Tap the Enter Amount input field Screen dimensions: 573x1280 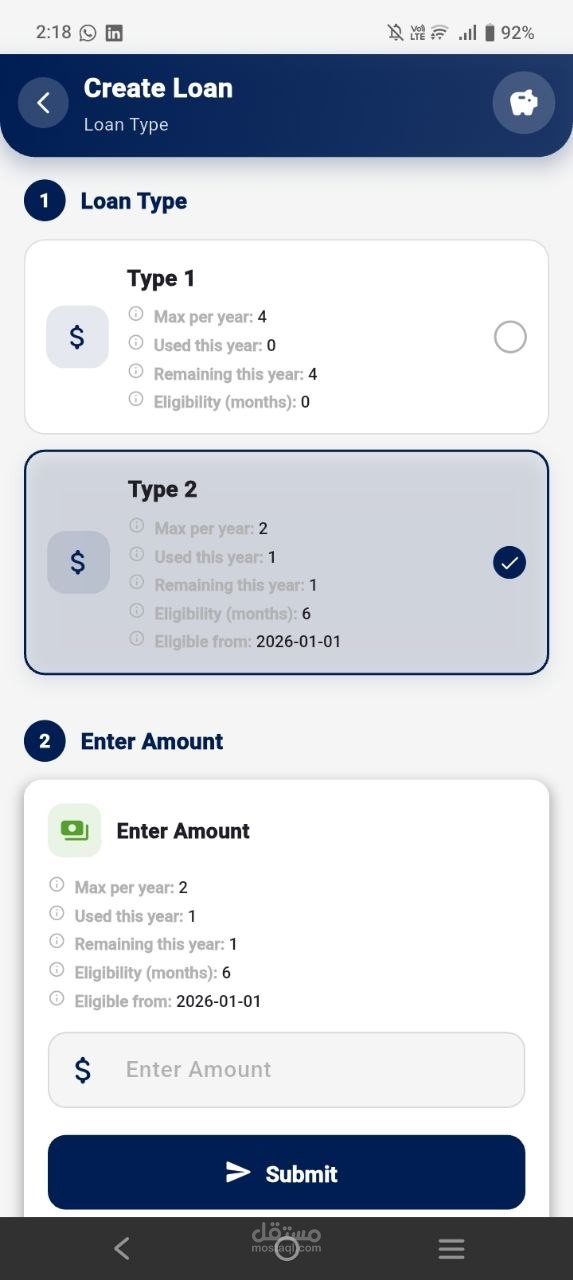point(287,1070)
